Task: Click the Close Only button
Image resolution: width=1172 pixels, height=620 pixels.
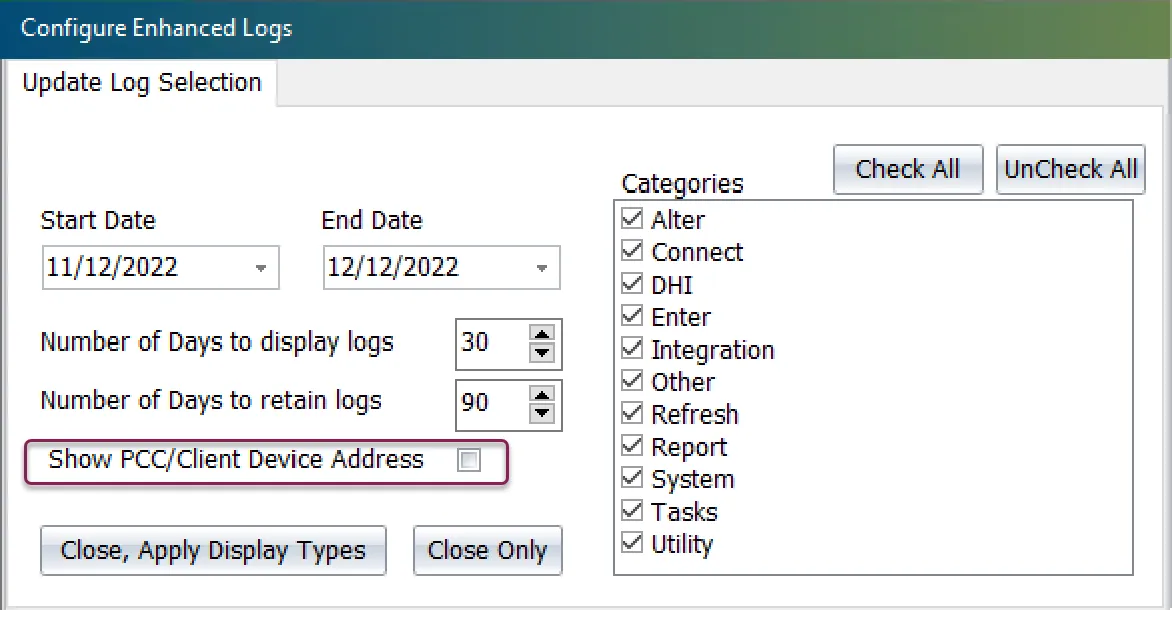Action: coord(487,550)
